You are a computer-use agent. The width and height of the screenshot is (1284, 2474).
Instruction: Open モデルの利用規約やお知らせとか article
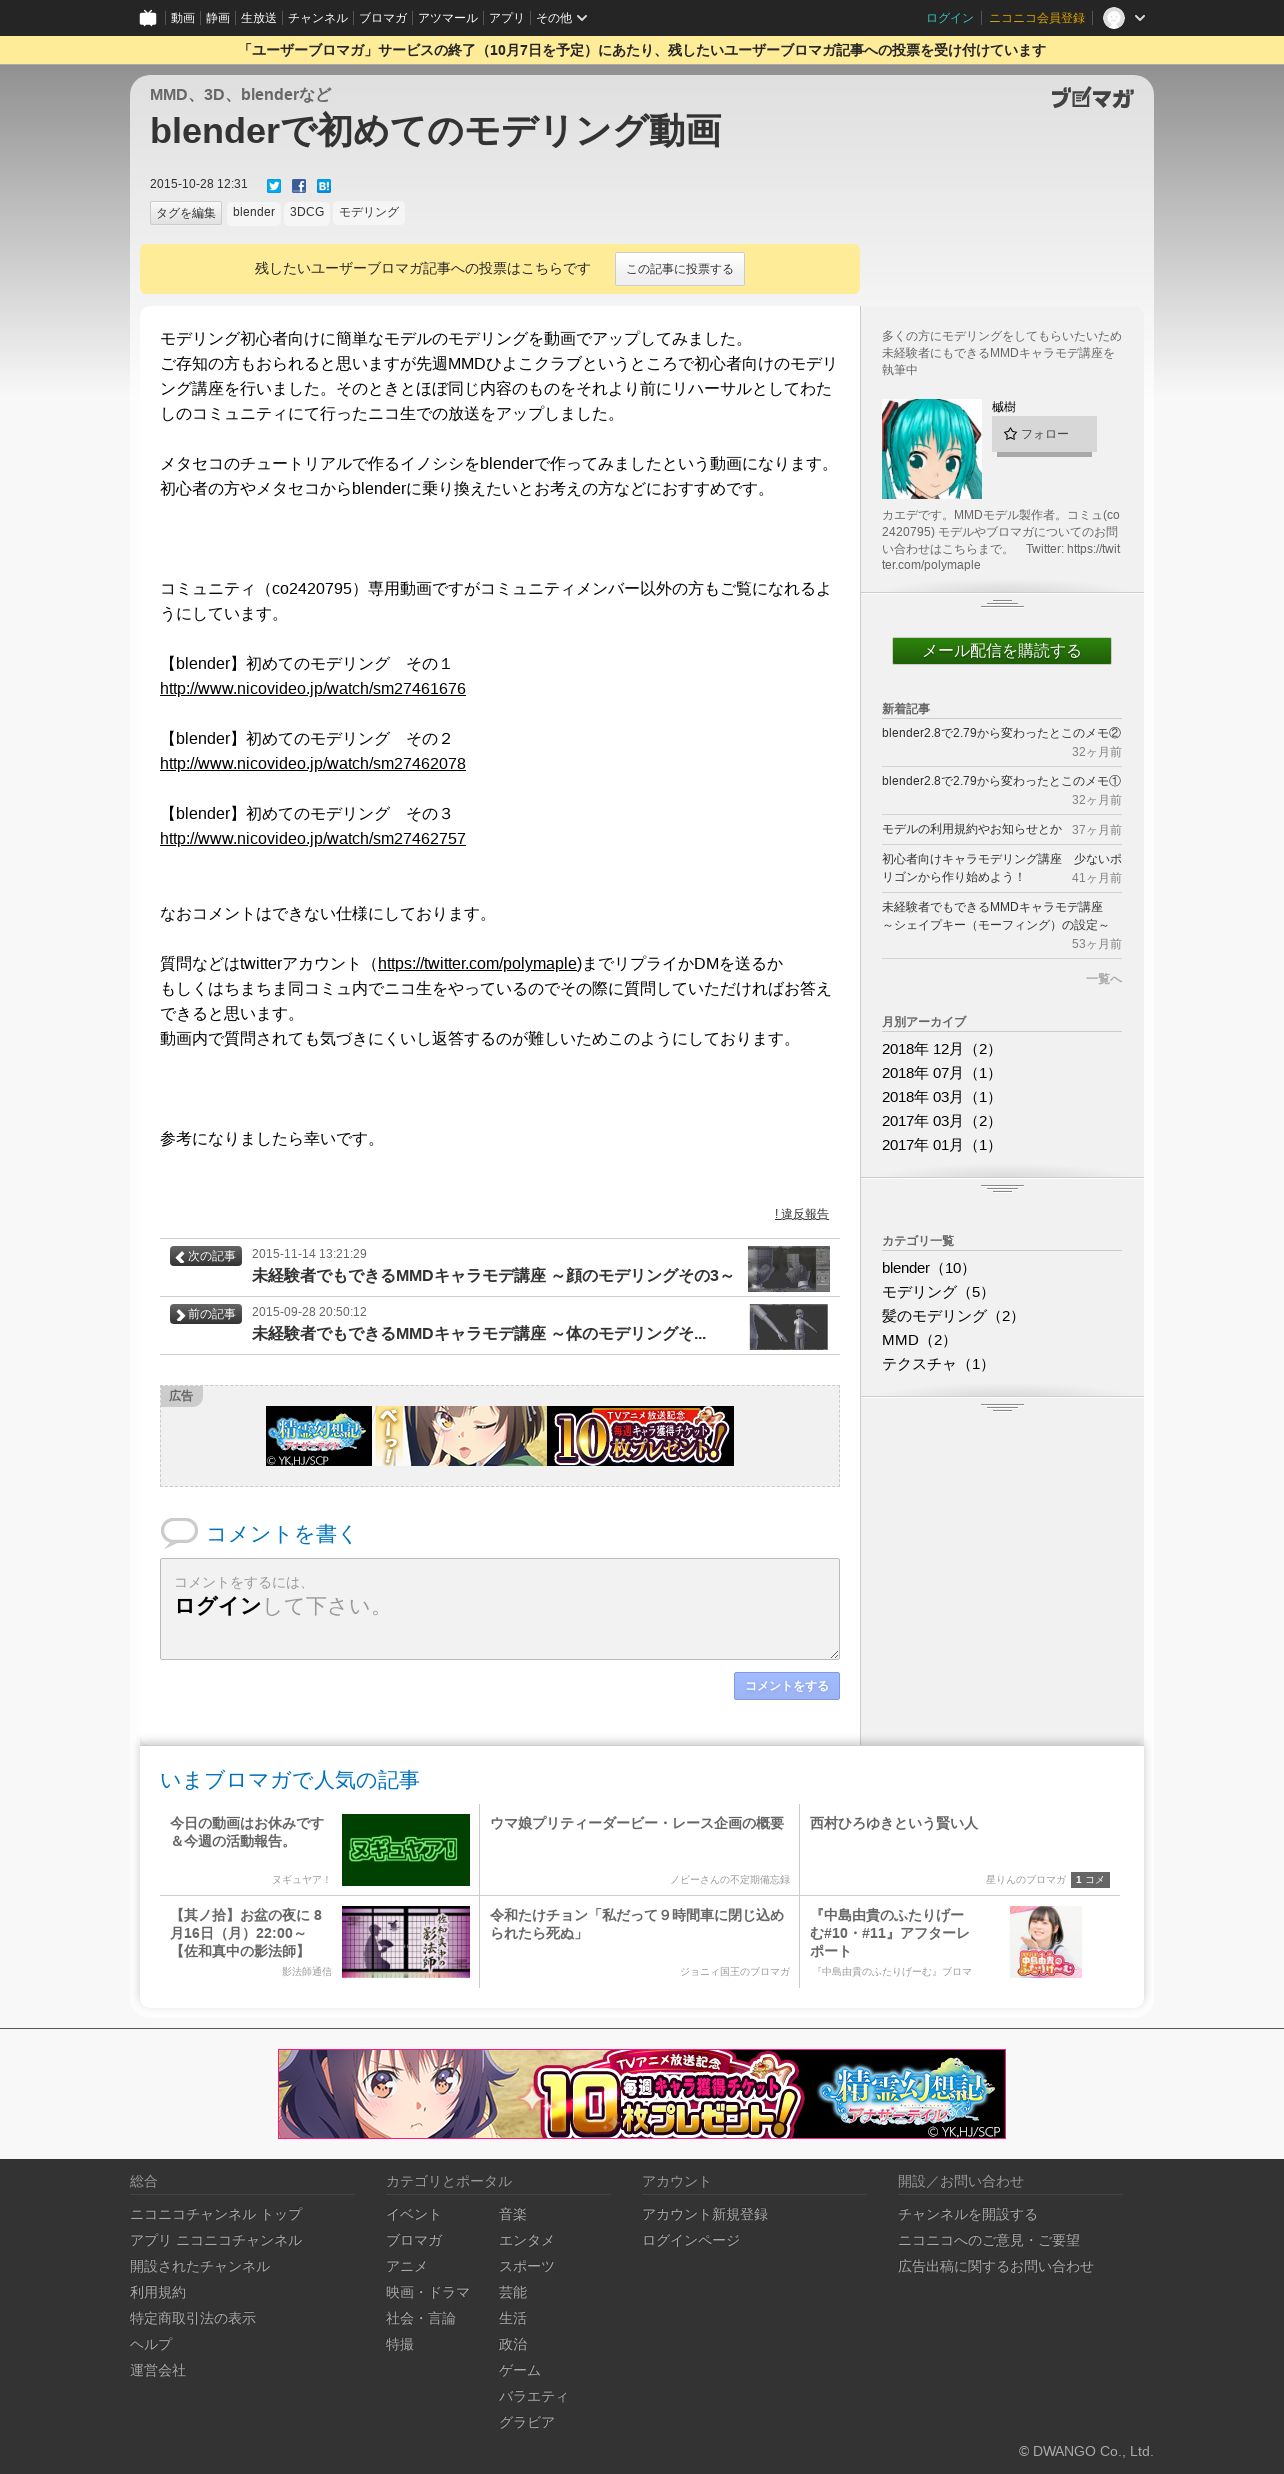[x=972, y=830]
